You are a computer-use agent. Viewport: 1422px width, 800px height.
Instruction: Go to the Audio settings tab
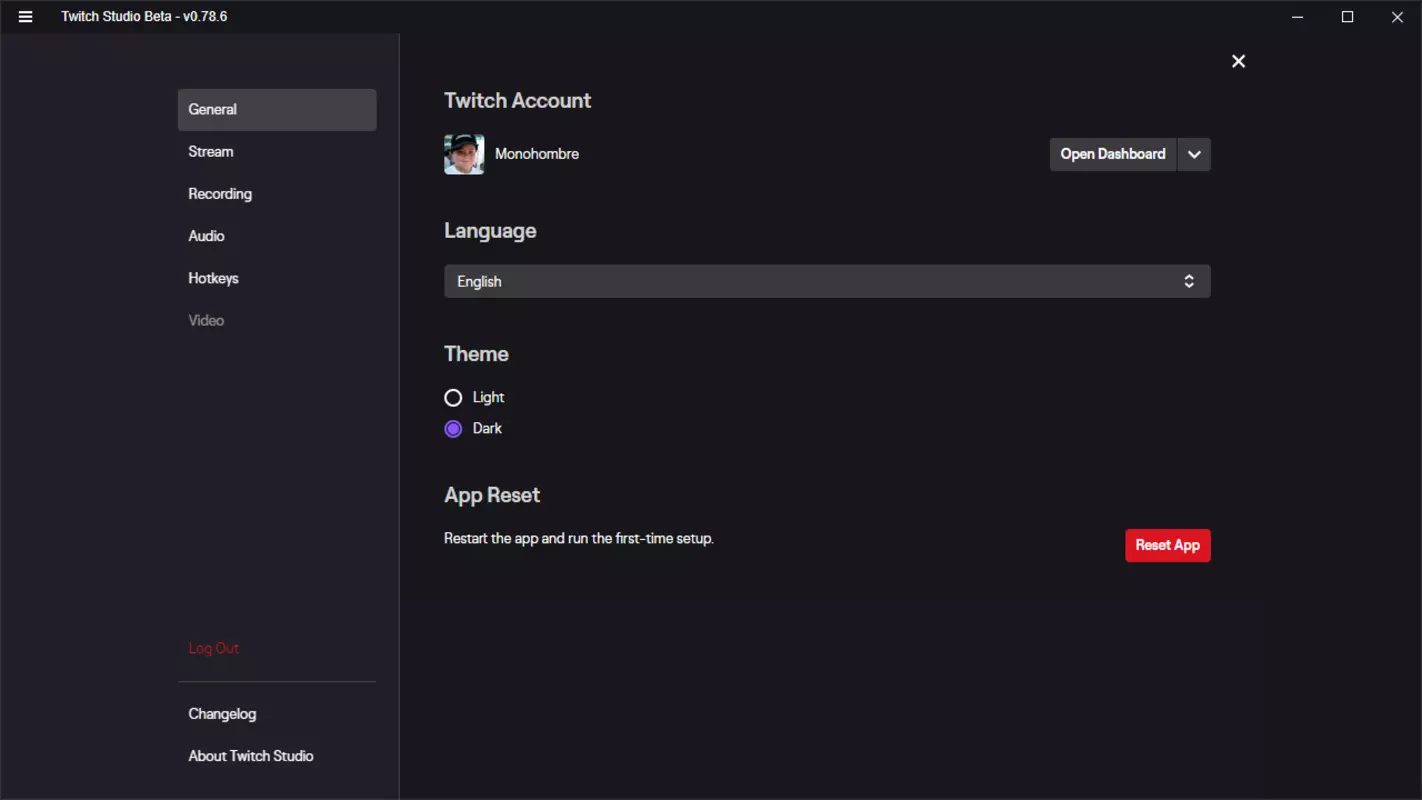tap(277, 236)
